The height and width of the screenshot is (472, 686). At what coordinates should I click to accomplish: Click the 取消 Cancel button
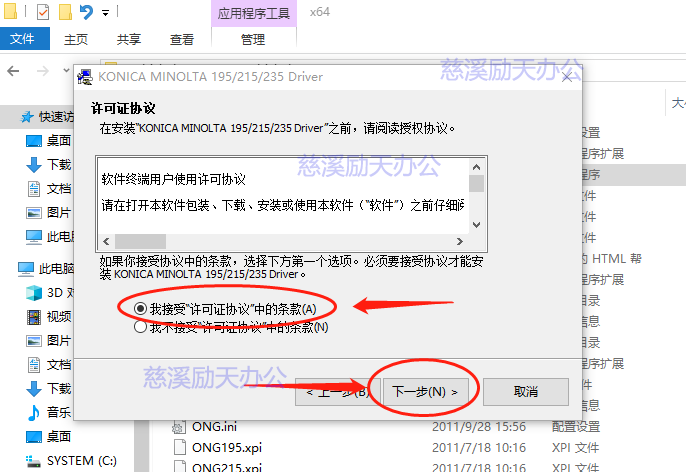click(525, 391)
